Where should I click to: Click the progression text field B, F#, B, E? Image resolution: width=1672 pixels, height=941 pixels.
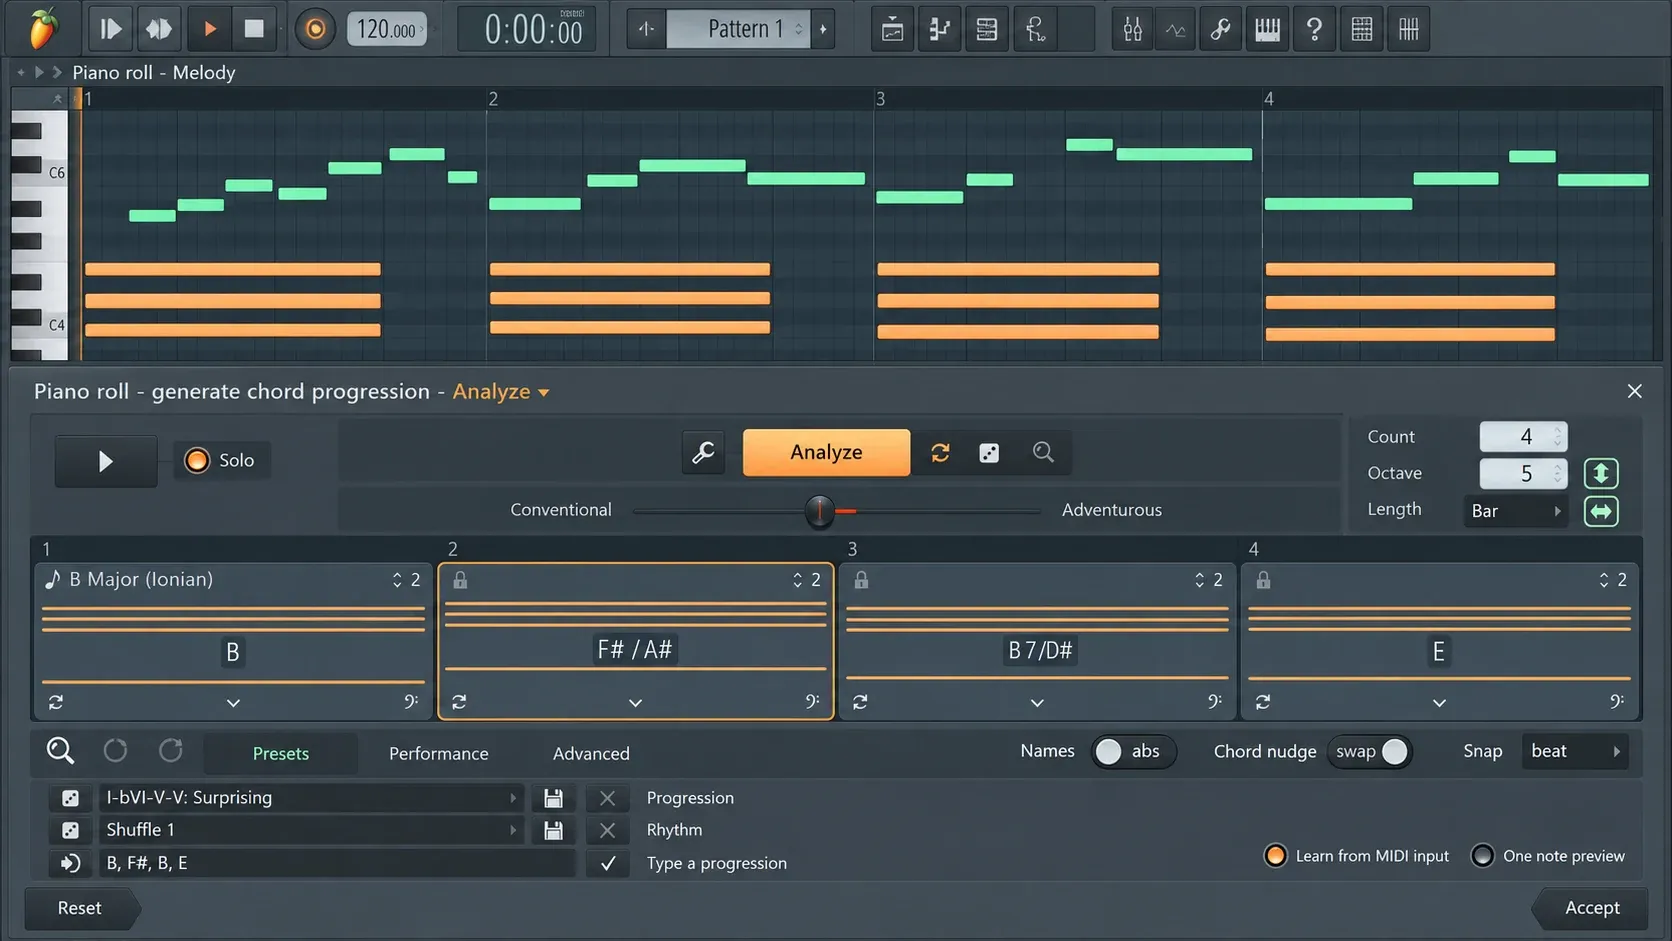(x=337, y=863)
